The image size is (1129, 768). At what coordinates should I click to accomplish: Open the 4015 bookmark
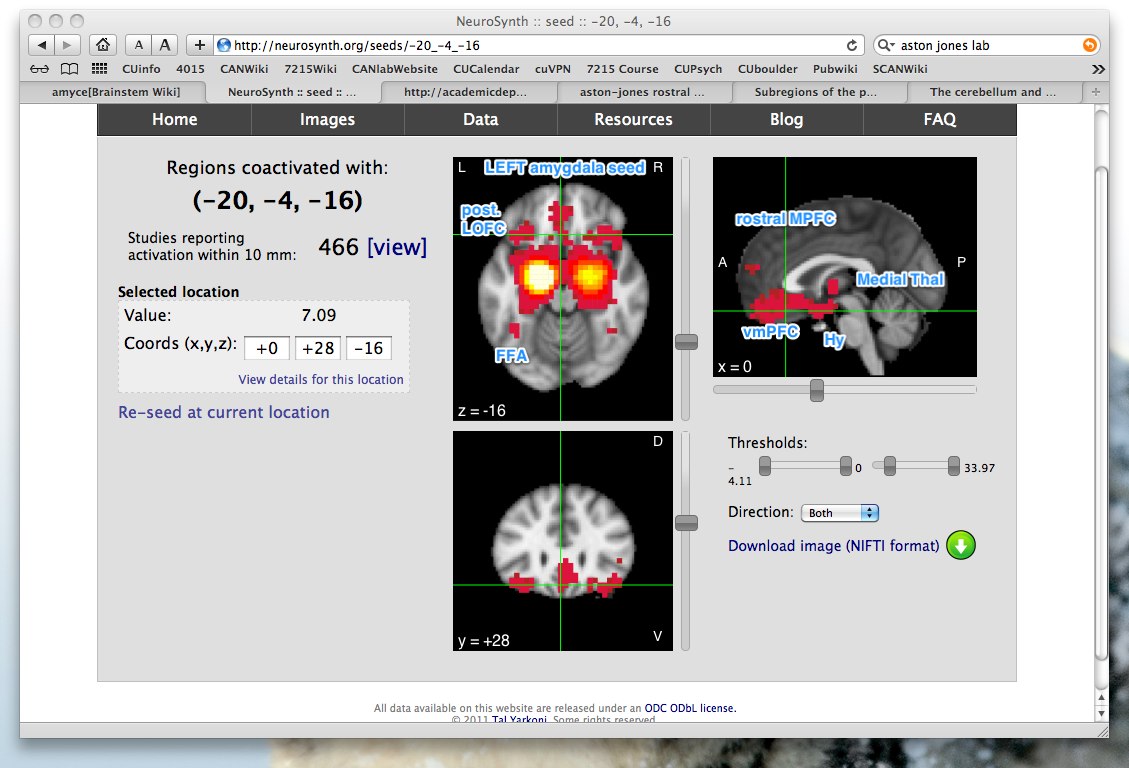tap(190, 69)
